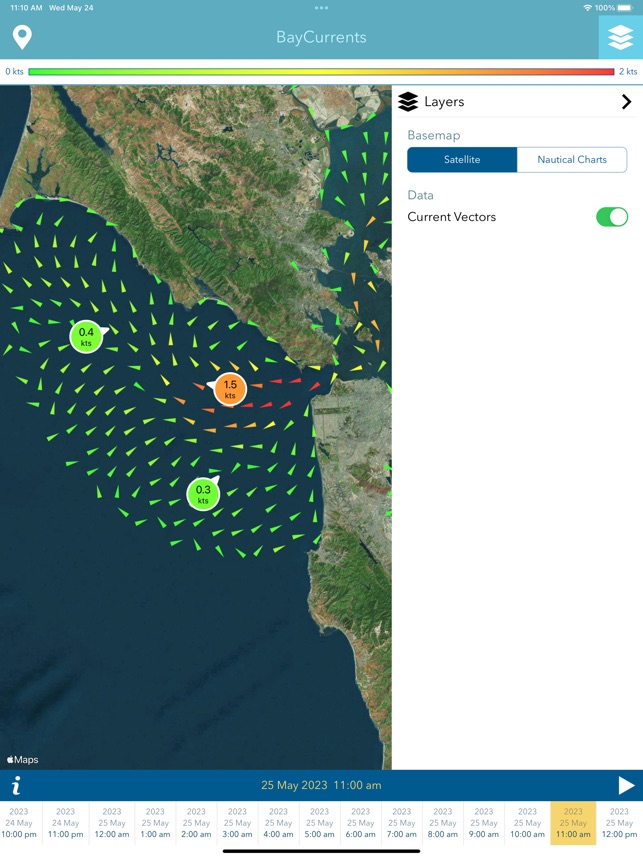Click the speed color scale bar
The height and width of the screenshot is (858, 643).
pos(321,72)
